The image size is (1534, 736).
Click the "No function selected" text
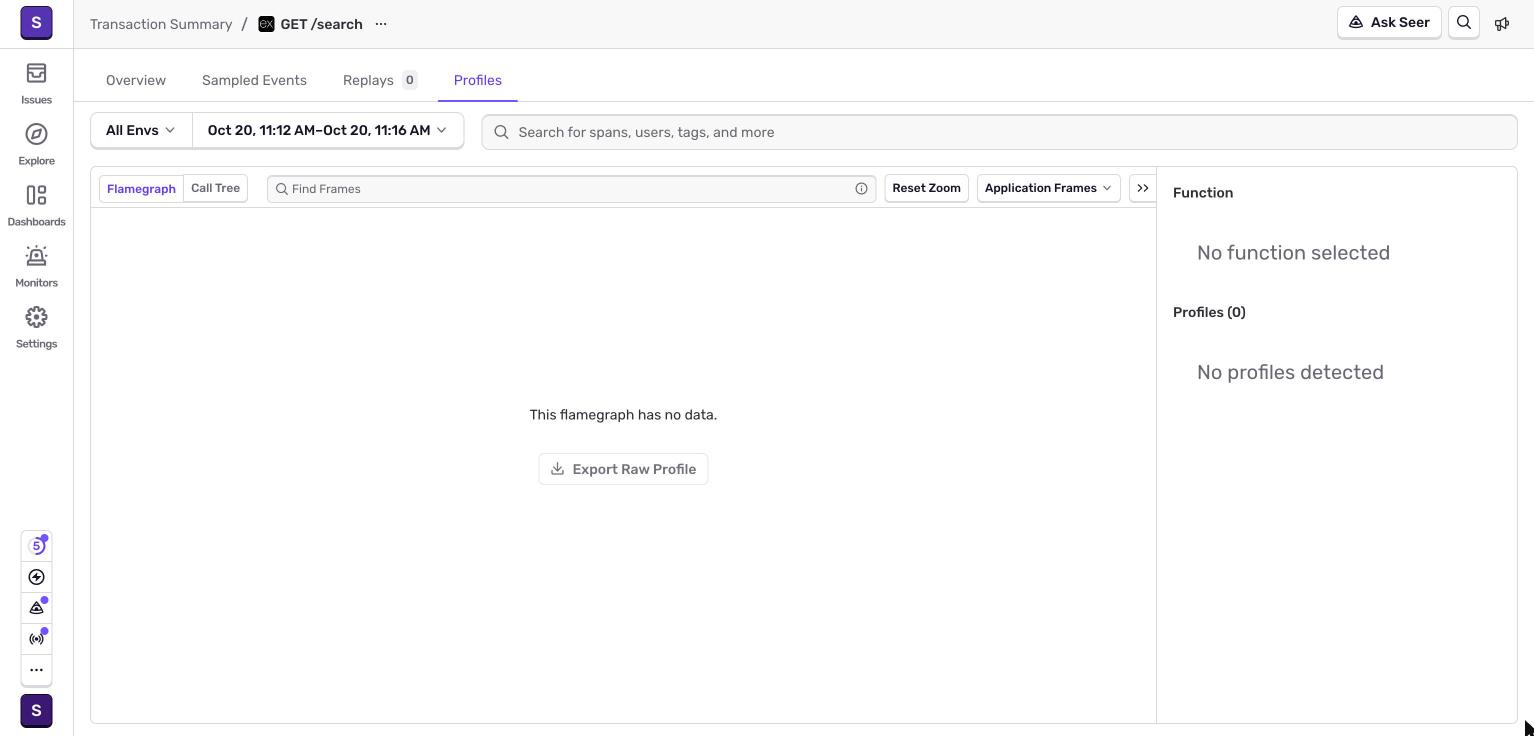tap(1293, 253)
